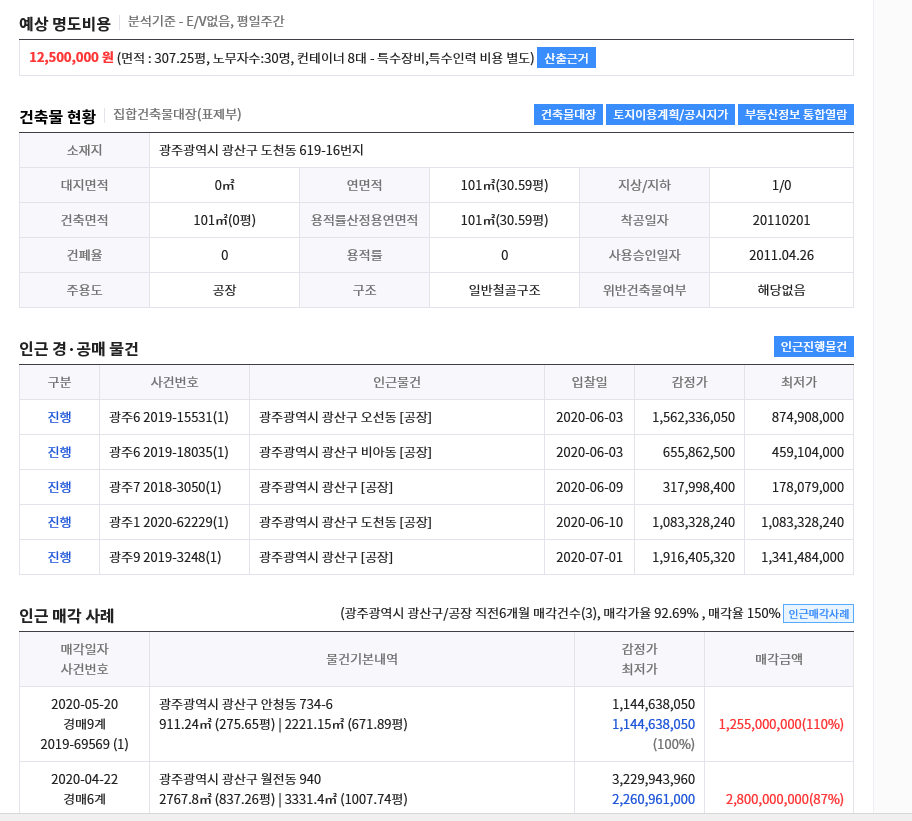Click address 광주광역시 광산구 도천동 619-16번지
The width and height of the screenshot is (912, 821).
click(x=261, y=150)
